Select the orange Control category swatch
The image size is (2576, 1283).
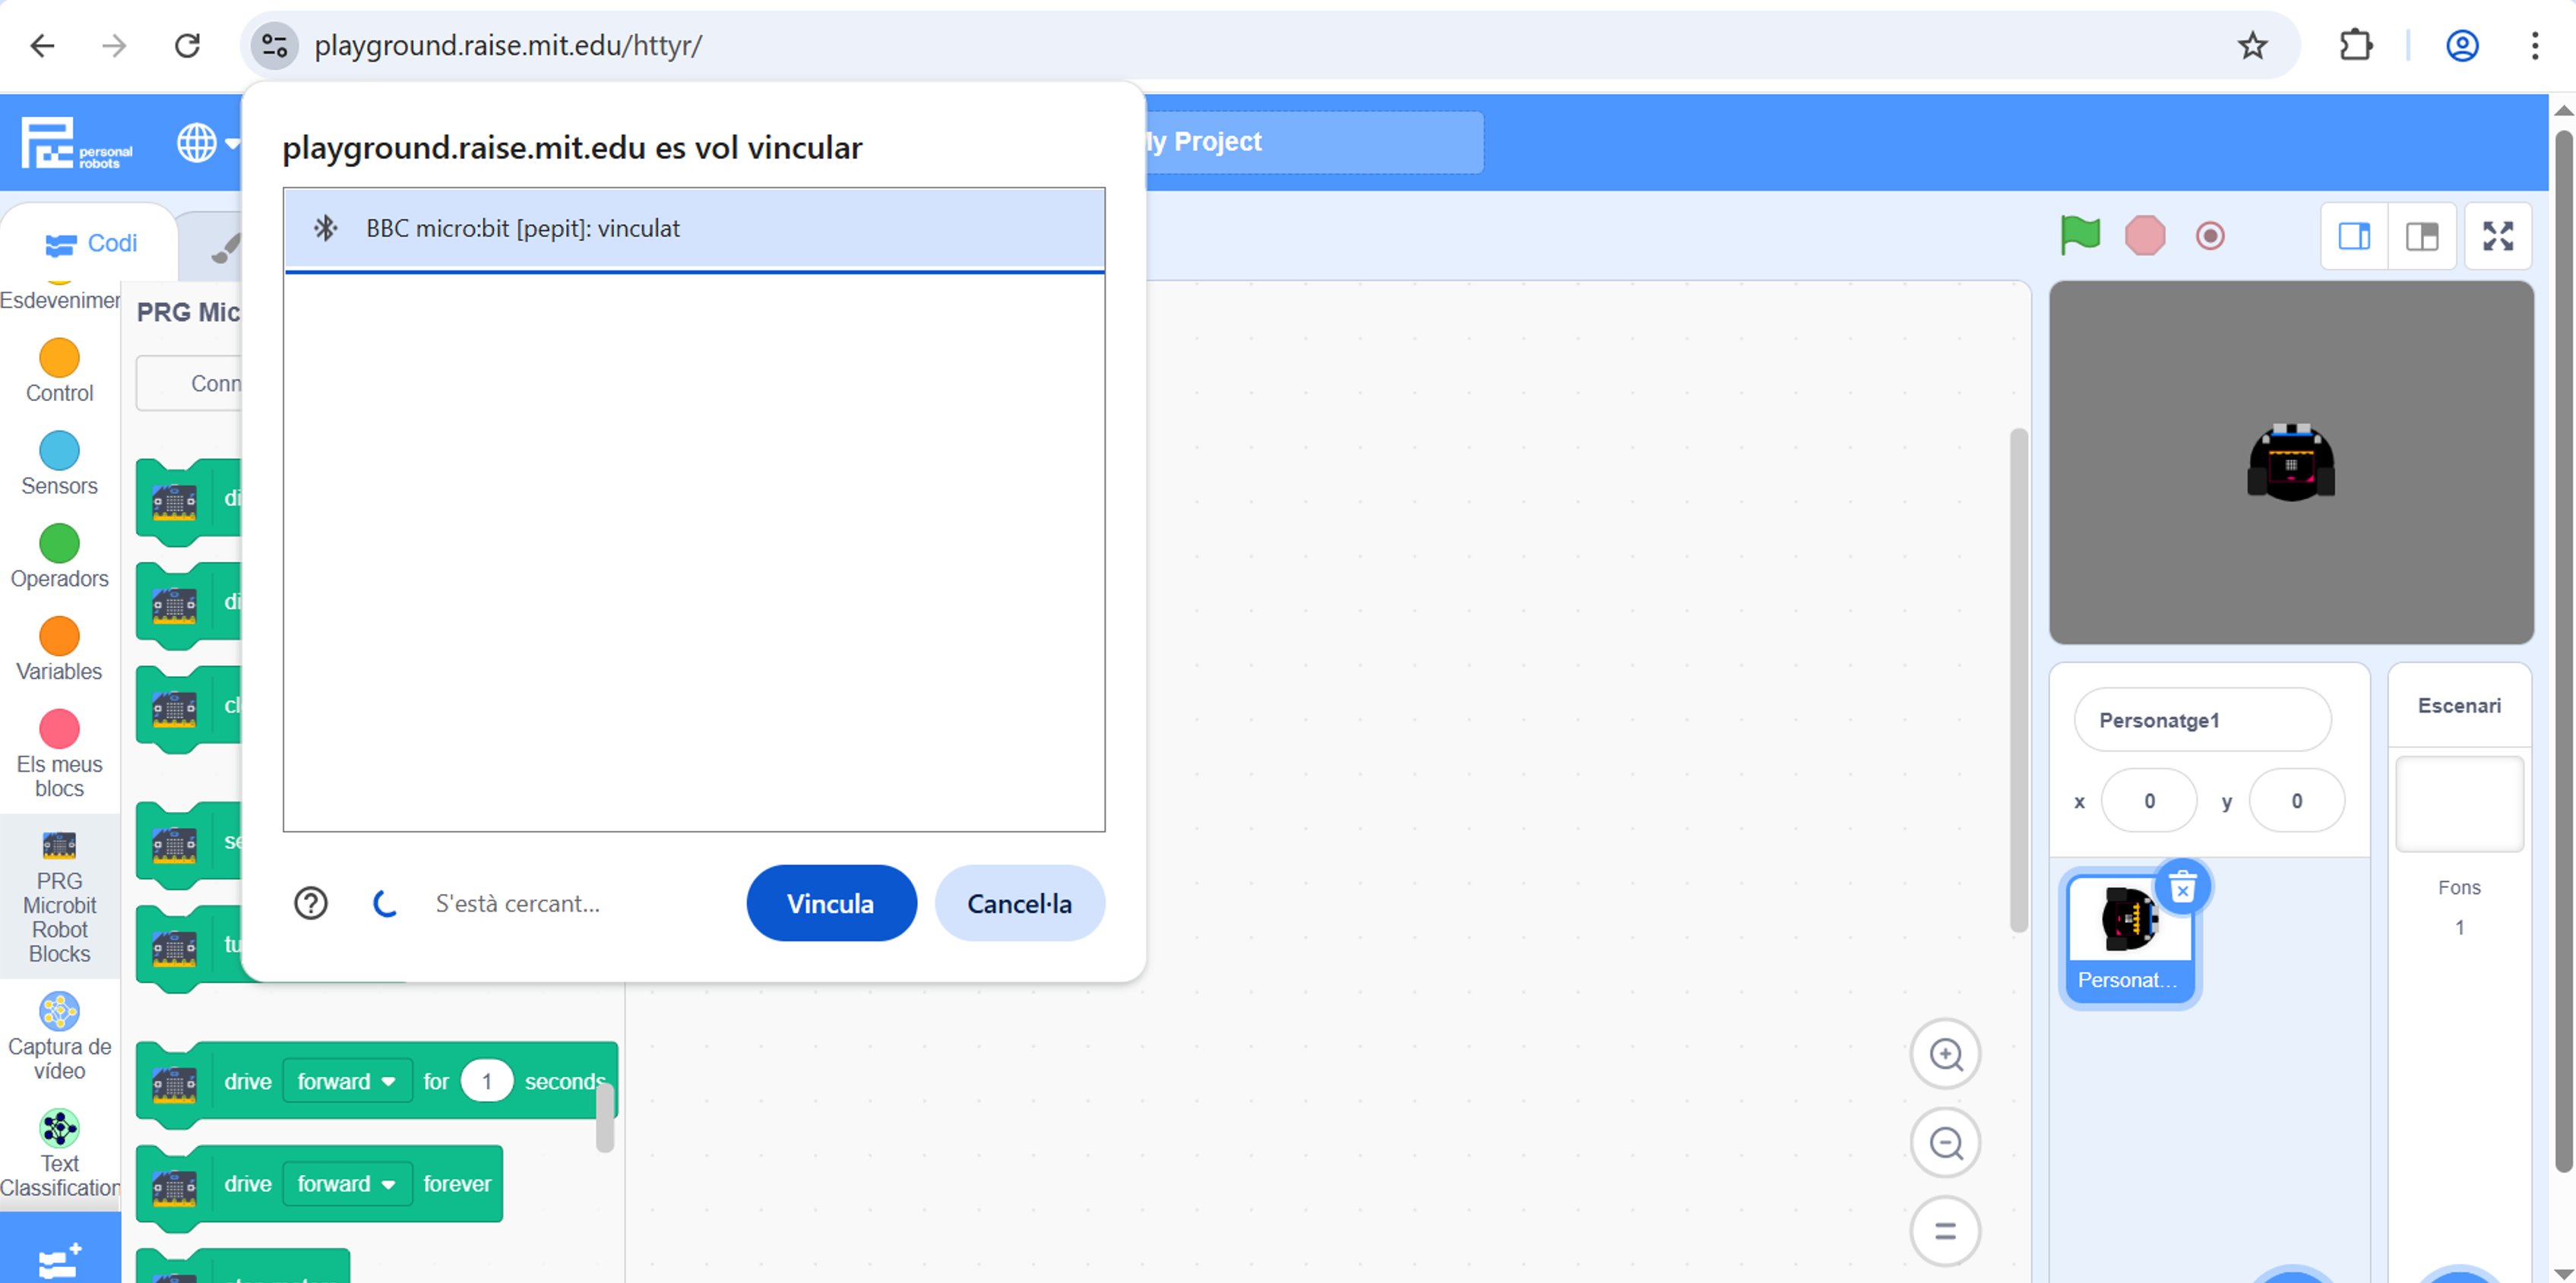[x=59, y=358]
